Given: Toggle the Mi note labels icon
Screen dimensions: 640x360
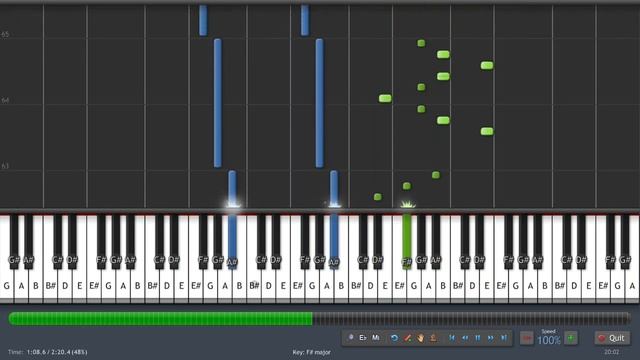Looking at the screenshot, I should tap(376, 338).
